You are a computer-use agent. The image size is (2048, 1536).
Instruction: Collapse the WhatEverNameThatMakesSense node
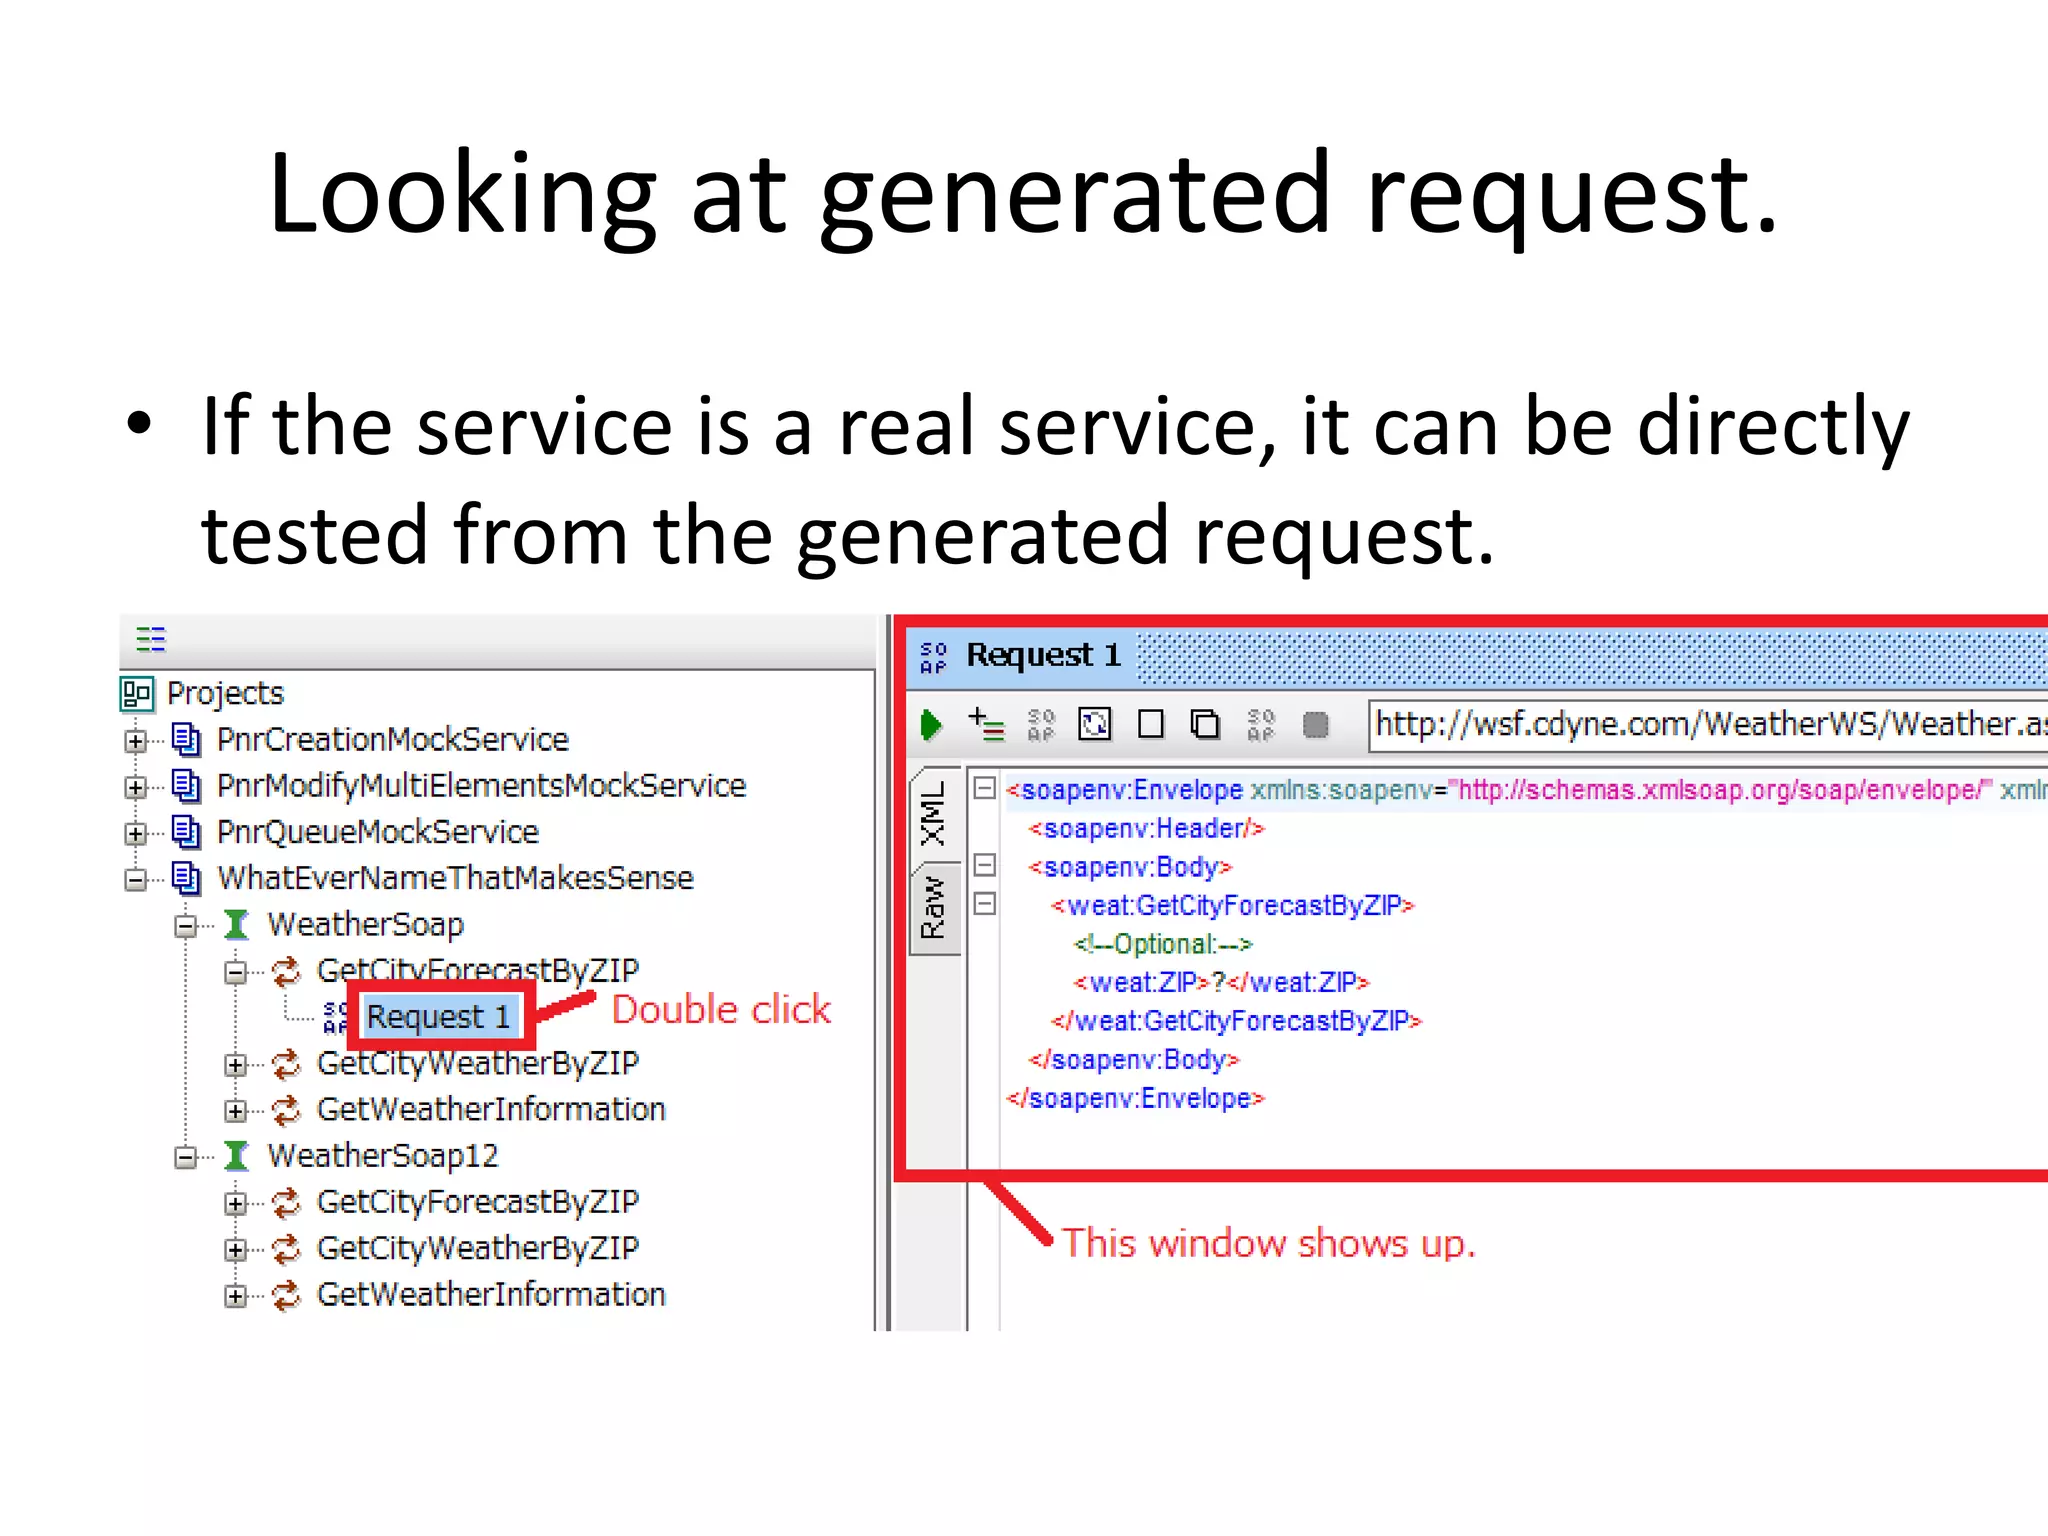click(x=136, y=879)
